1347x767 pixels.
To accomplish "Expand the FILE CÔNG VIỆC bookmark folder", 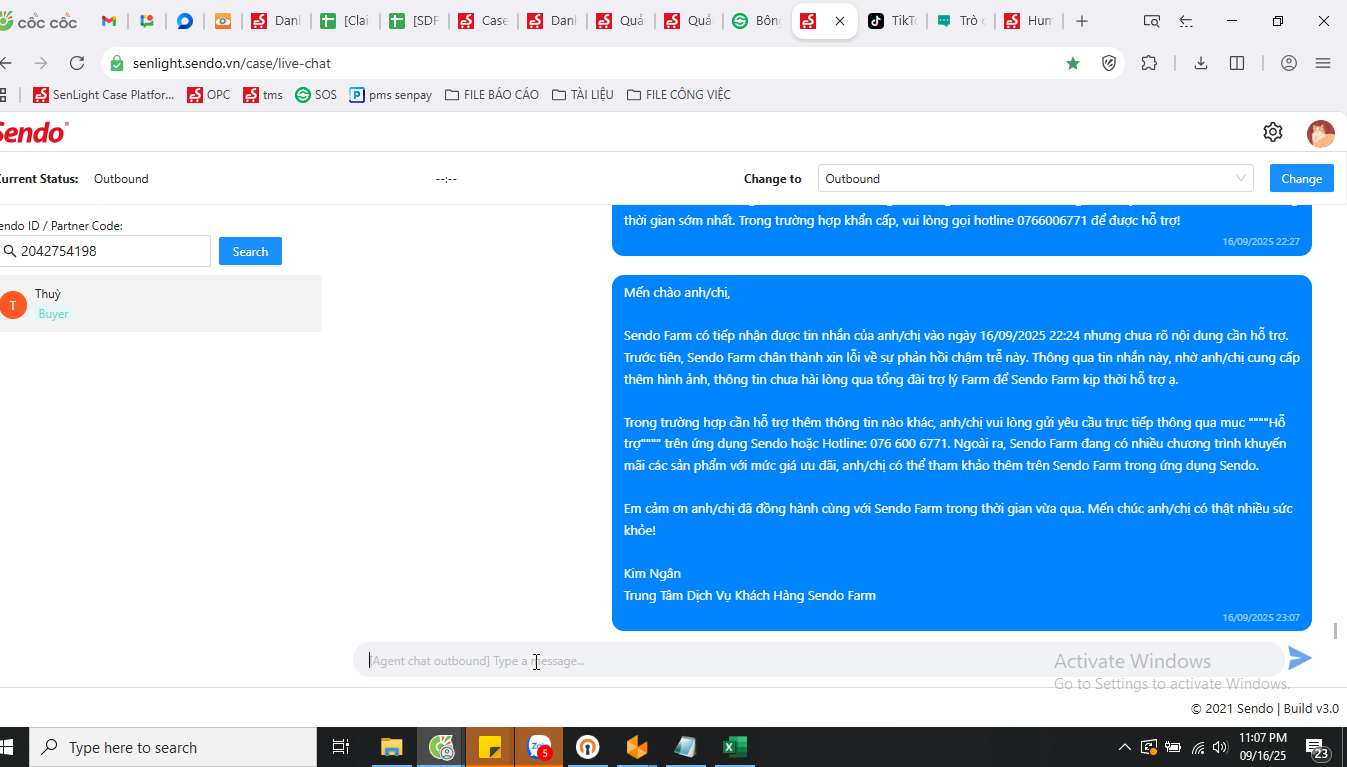I will 679,95.
